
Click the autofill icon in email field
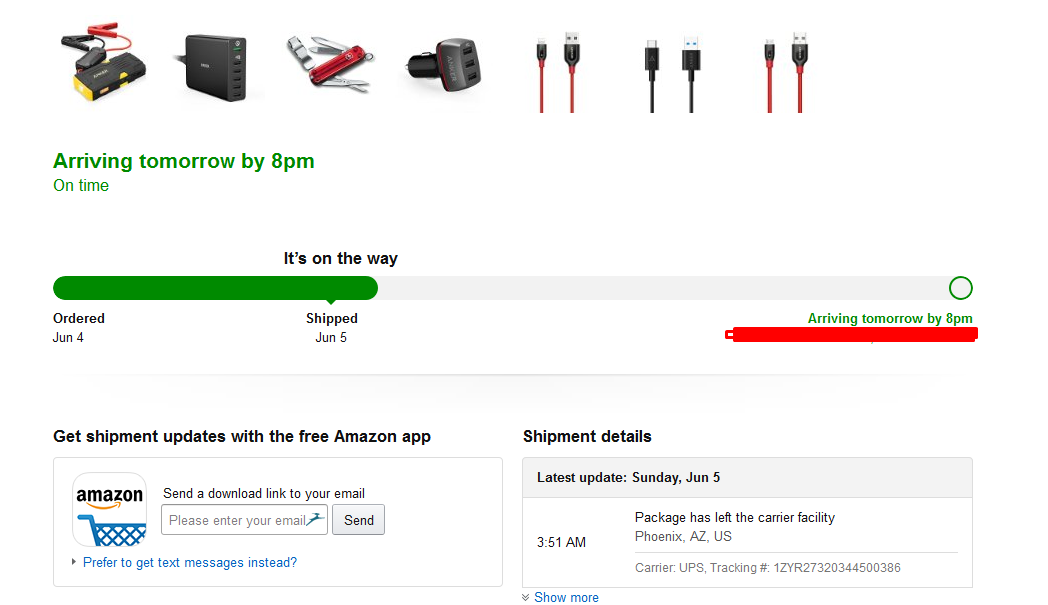point(315,518)
